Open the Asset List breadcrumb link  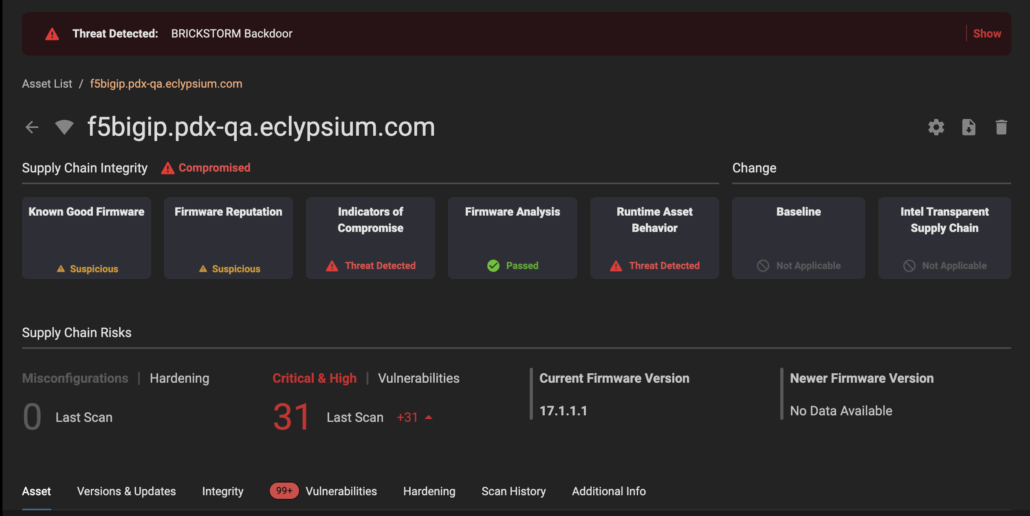pos(47,84)
